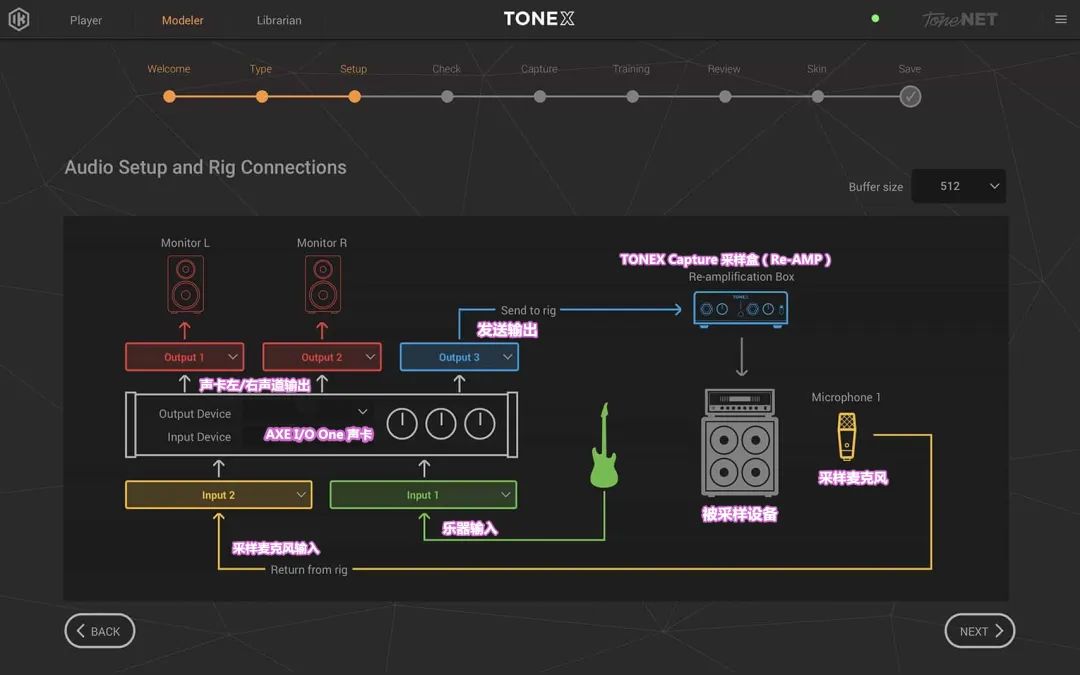Click the IK Multimedia logo icon
This screenshot has height=675, width=1080.
pos(19,19)
